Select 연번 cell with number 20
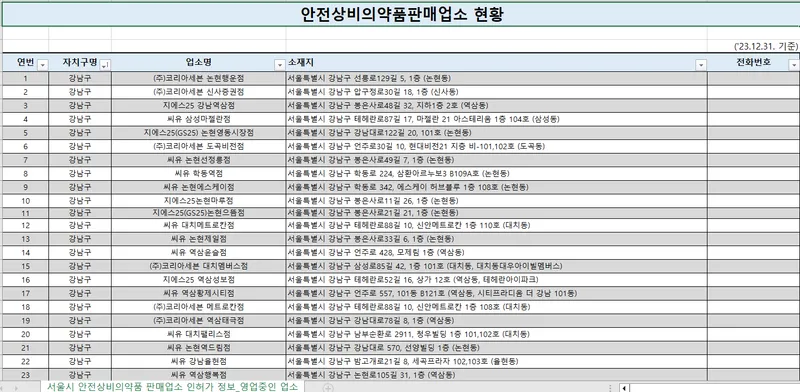Image resolution: width=800 pixels, height=392 pixels. pos(26,334)
